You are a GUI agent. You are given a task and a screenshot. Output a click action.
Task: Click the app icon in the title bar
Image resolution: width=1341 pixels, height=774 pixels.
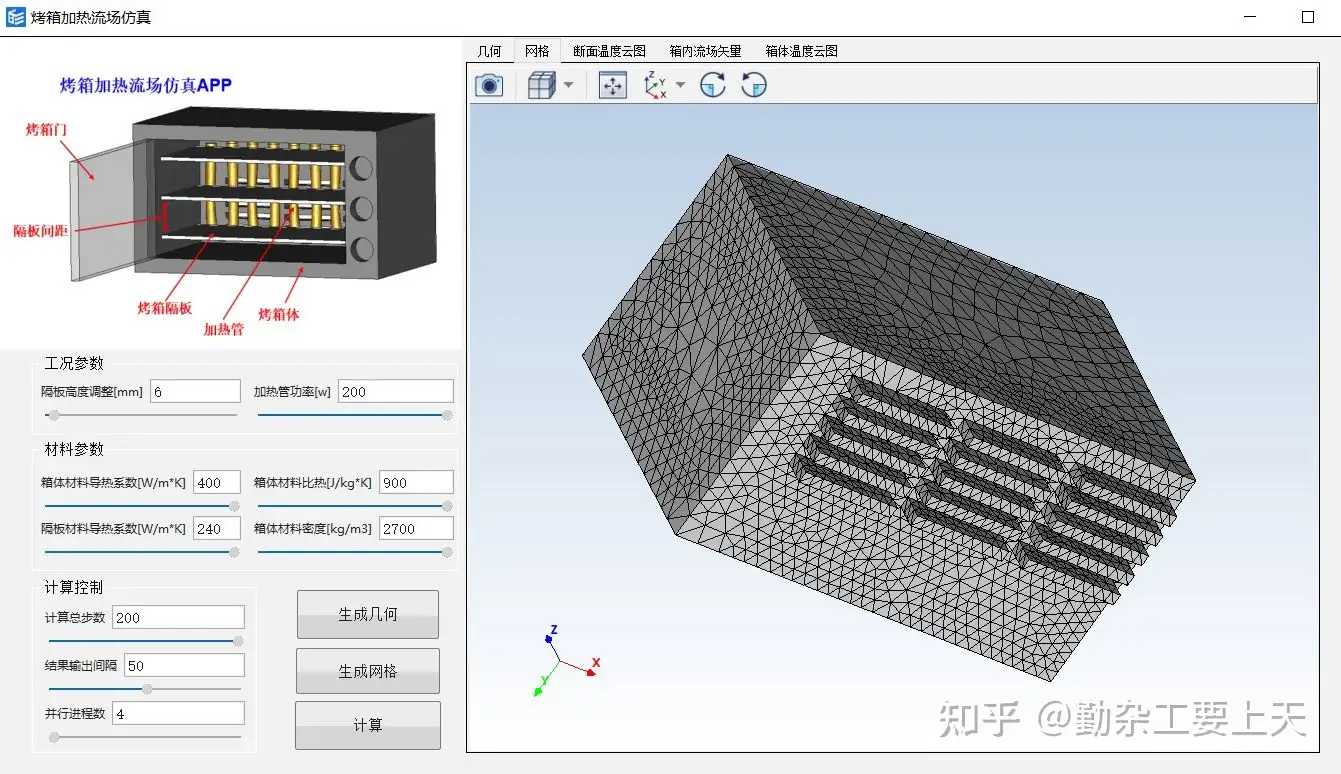16,17
